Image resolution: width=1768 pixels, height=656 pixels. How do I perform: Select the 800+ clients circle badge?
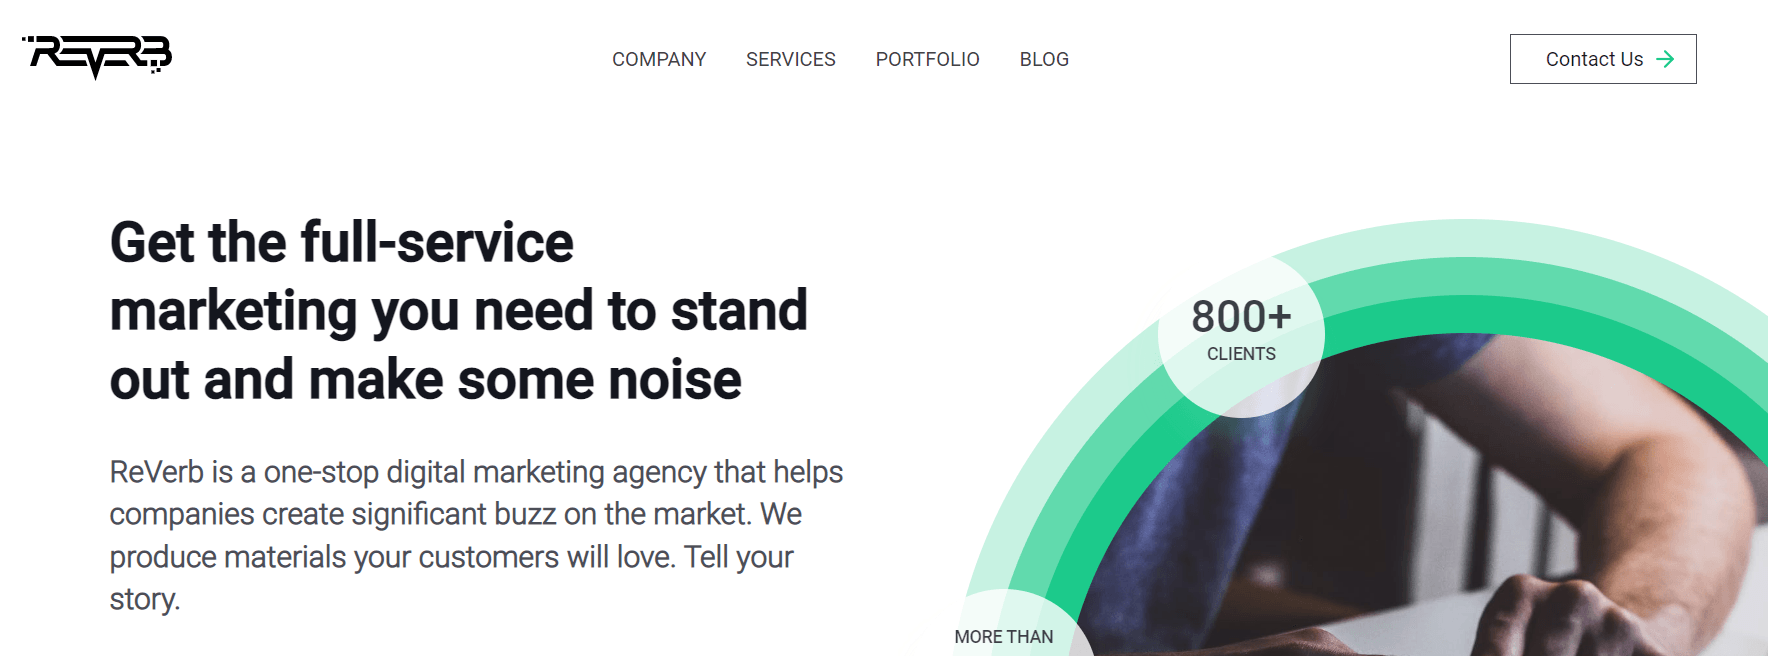(1241, 334)
